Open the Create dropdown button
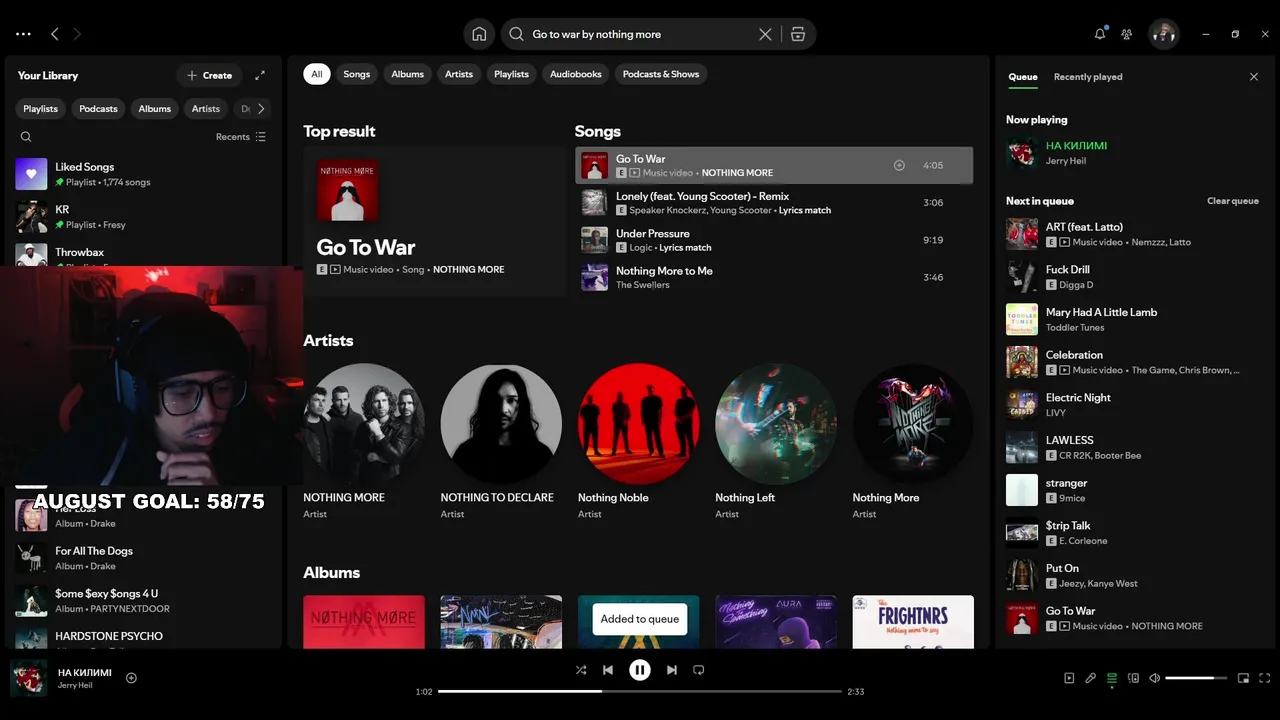Viewport: 1280px width, 720px height. click(208, 75)
